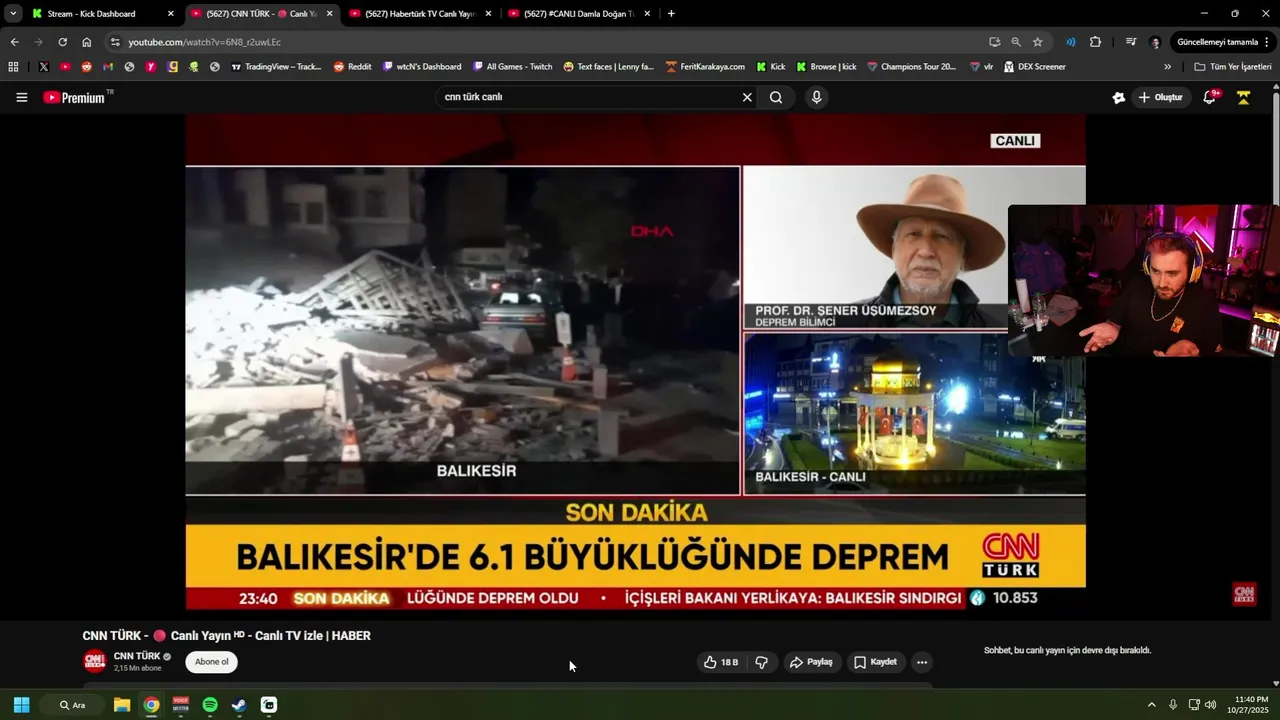1280x720 pixels.
Task: Like the CNN TÜRK live video
Action: [x=721, y=662]
